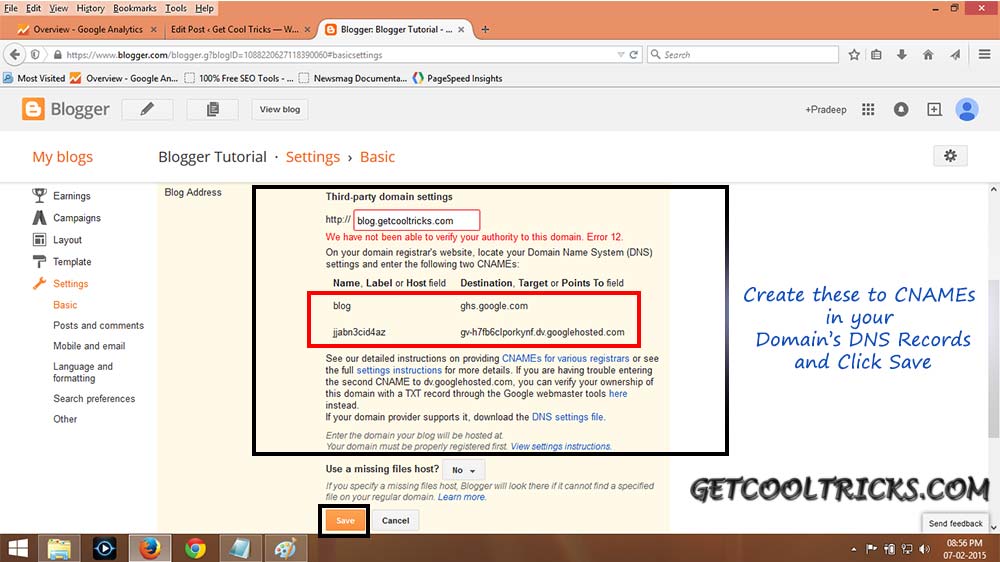Click the Blogger logo icon
The height and width of the screenshot is (562, 1000).
[x=33, y=109]
